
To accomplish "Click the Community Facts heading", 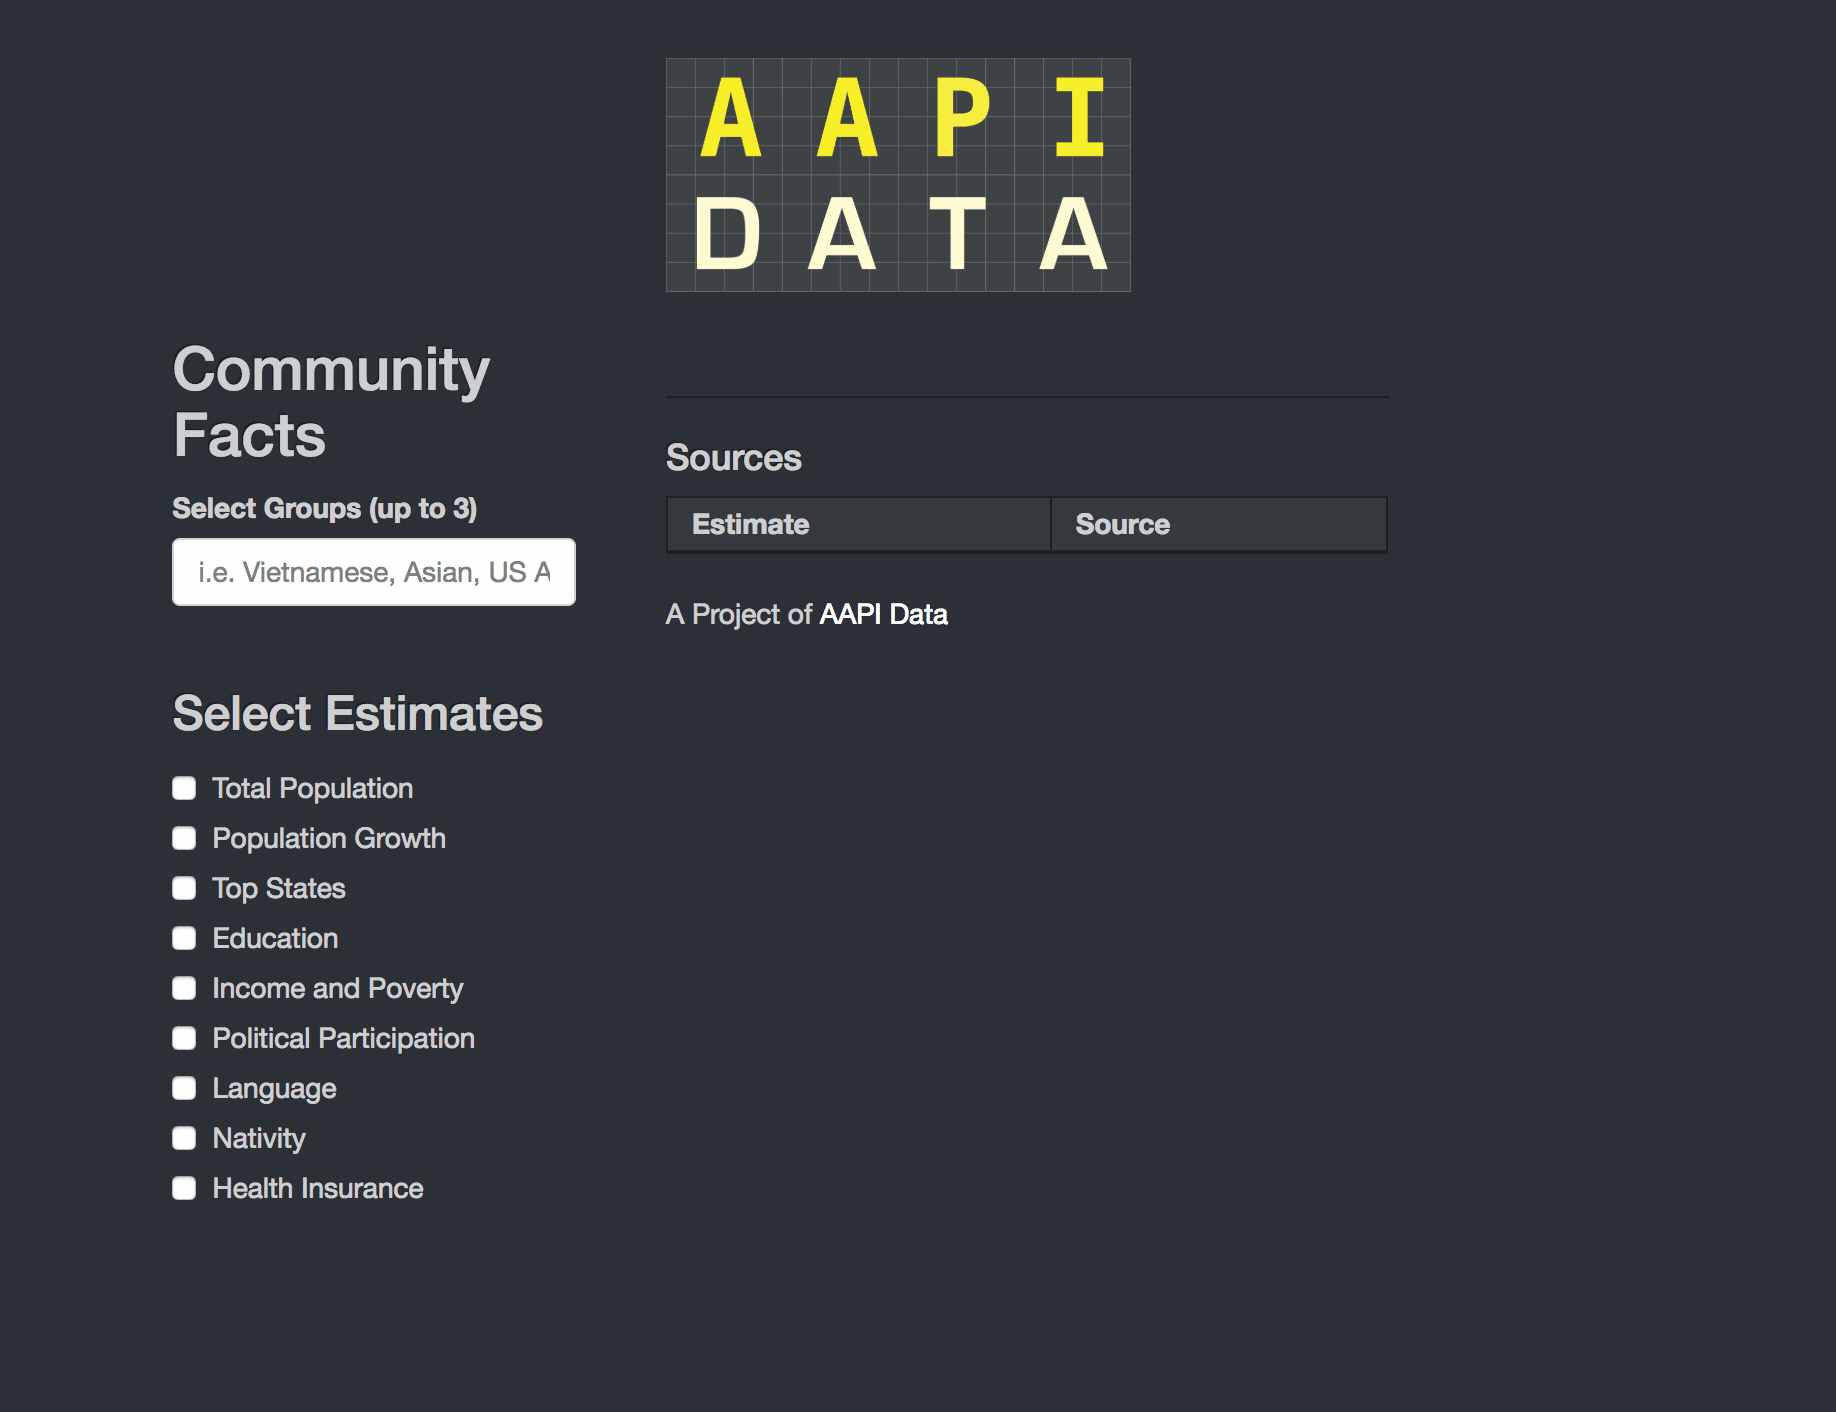I will pos(331,402).
